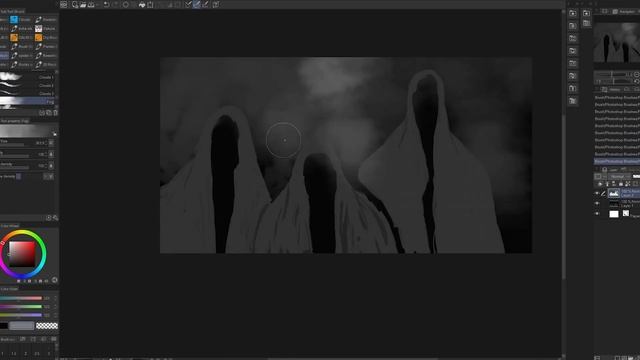
Task: Click the Sub Tool Brush tab
Action: (12, 11)
